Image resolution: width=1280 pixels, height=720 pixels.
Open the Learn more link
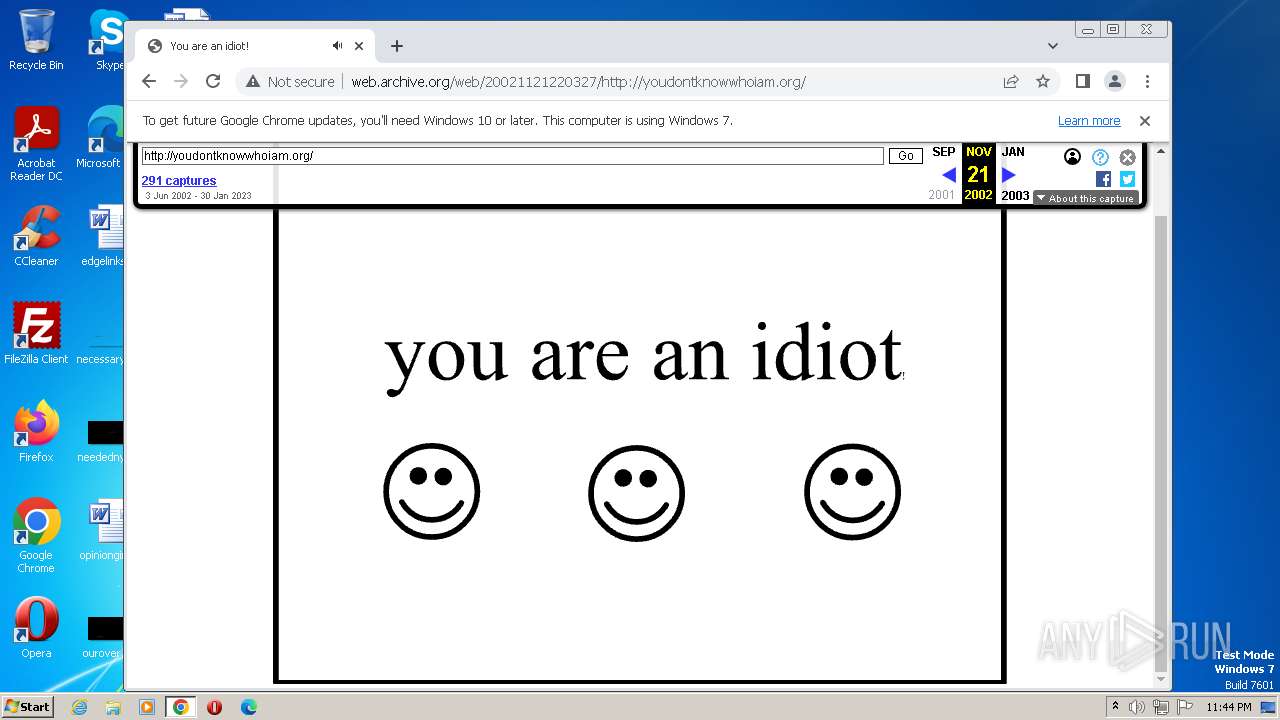pyautogui.click(x=1089, y=121)
